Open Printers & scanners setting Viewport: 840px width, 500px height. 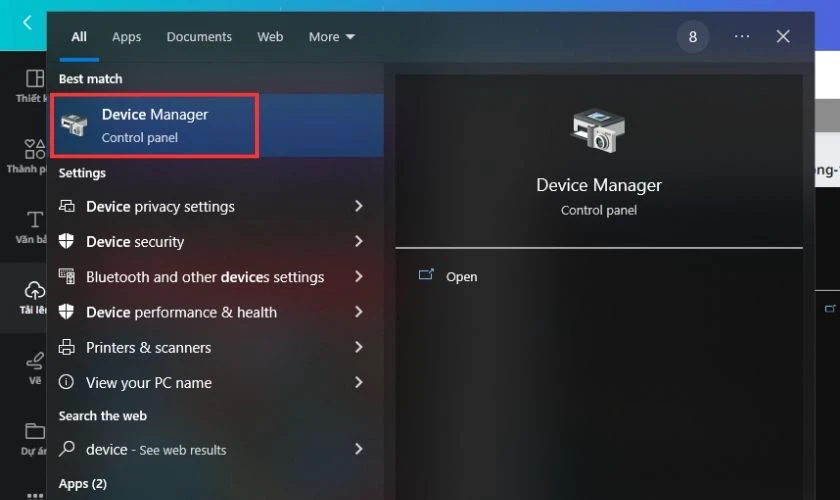[215, 348]
